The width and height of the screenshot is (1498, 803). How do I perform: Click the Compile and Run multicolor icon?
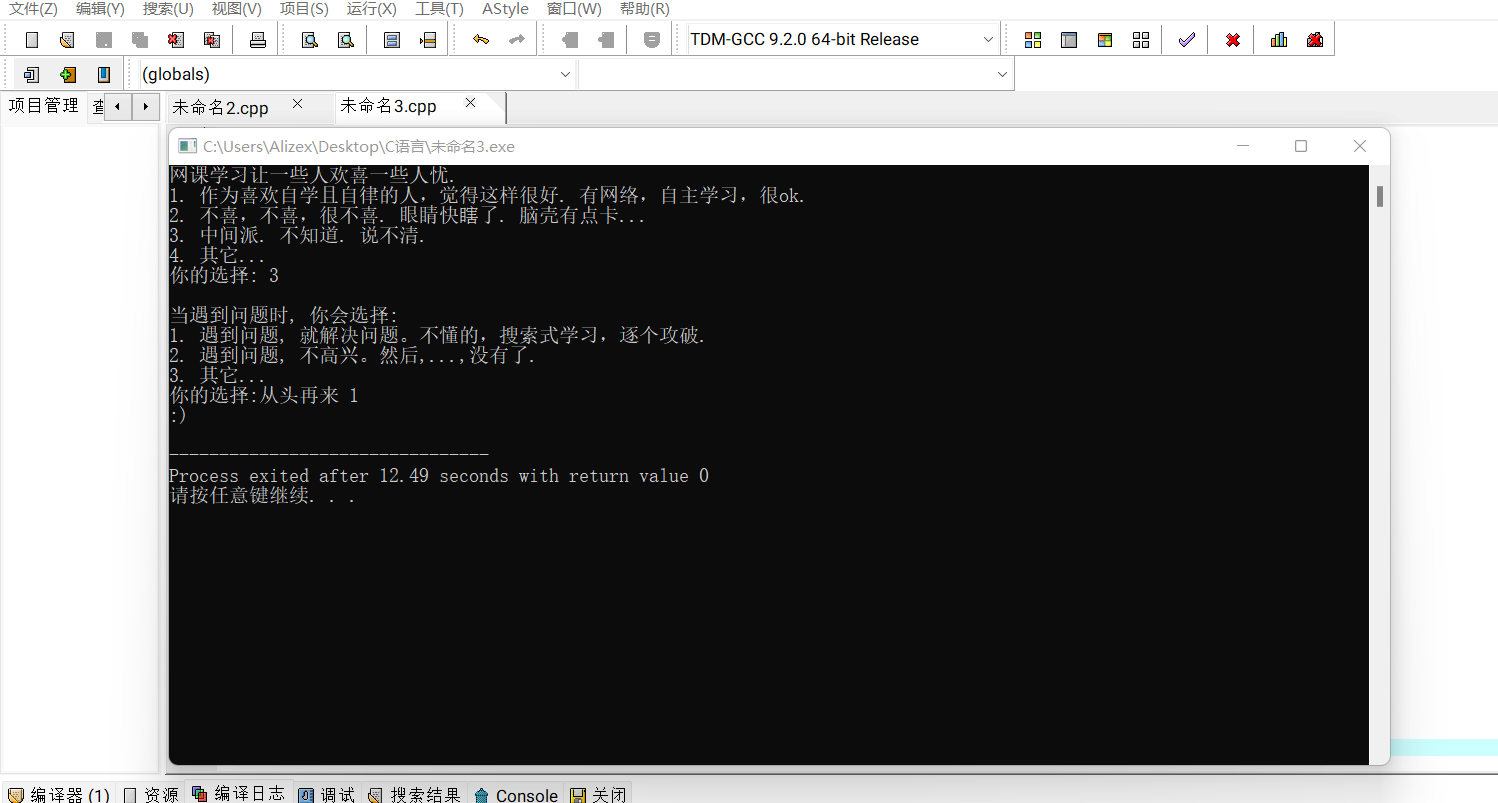(1105, 40)
